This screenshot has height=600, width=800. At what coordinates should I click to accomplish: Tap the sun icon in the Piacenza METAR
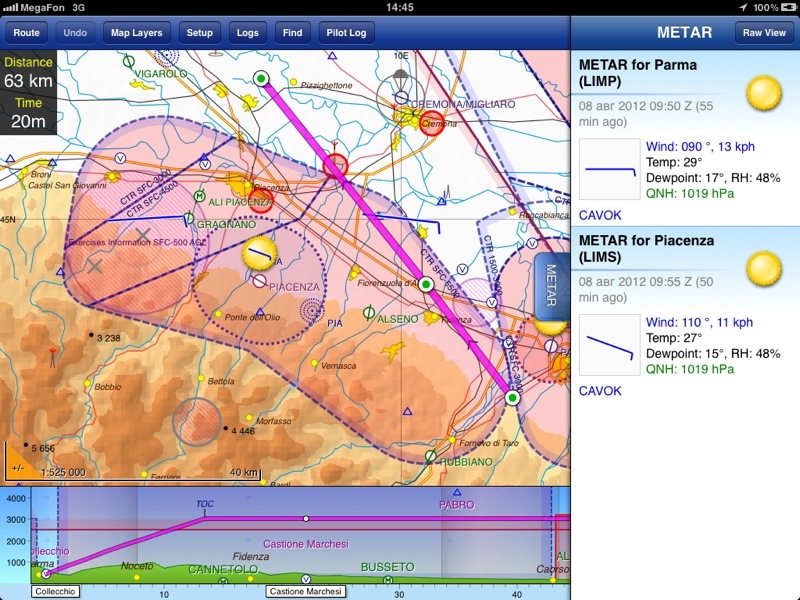765,268
